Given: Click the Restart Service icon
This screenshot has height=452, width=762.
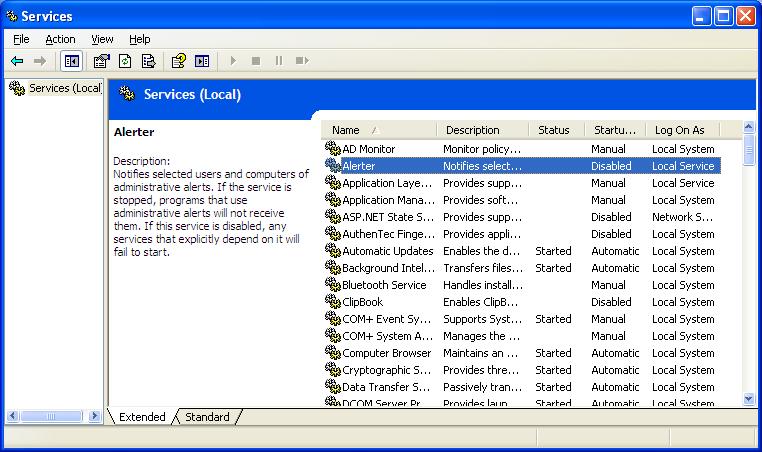Looking at the screenshot, I should pos(302,61).
